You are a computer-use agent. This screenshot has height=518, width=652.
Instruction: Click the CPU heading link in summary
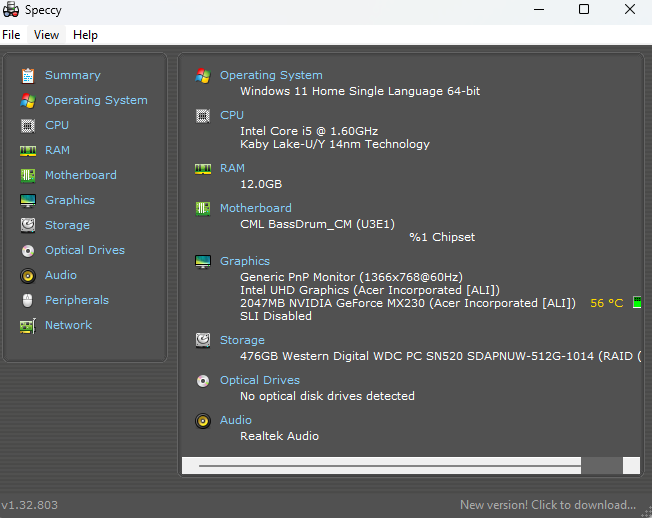pyautogui.click(x=232, y=115)
